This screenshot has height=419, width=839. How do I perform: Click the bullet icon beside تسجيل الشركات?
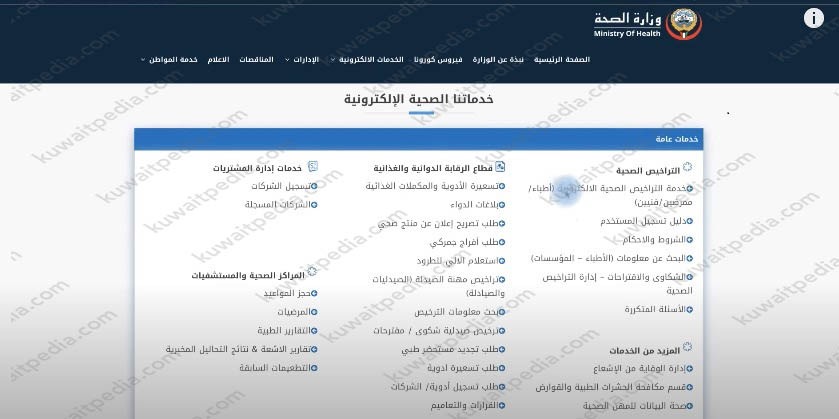coord(314,186)
